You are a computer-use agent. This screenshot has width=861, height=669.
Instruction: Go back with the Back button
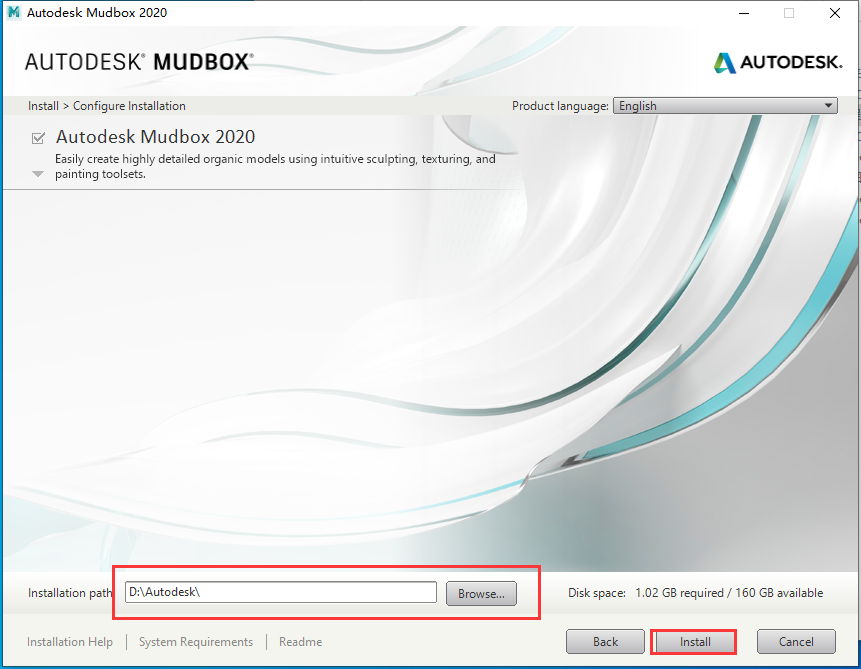[x=605, y=641]
